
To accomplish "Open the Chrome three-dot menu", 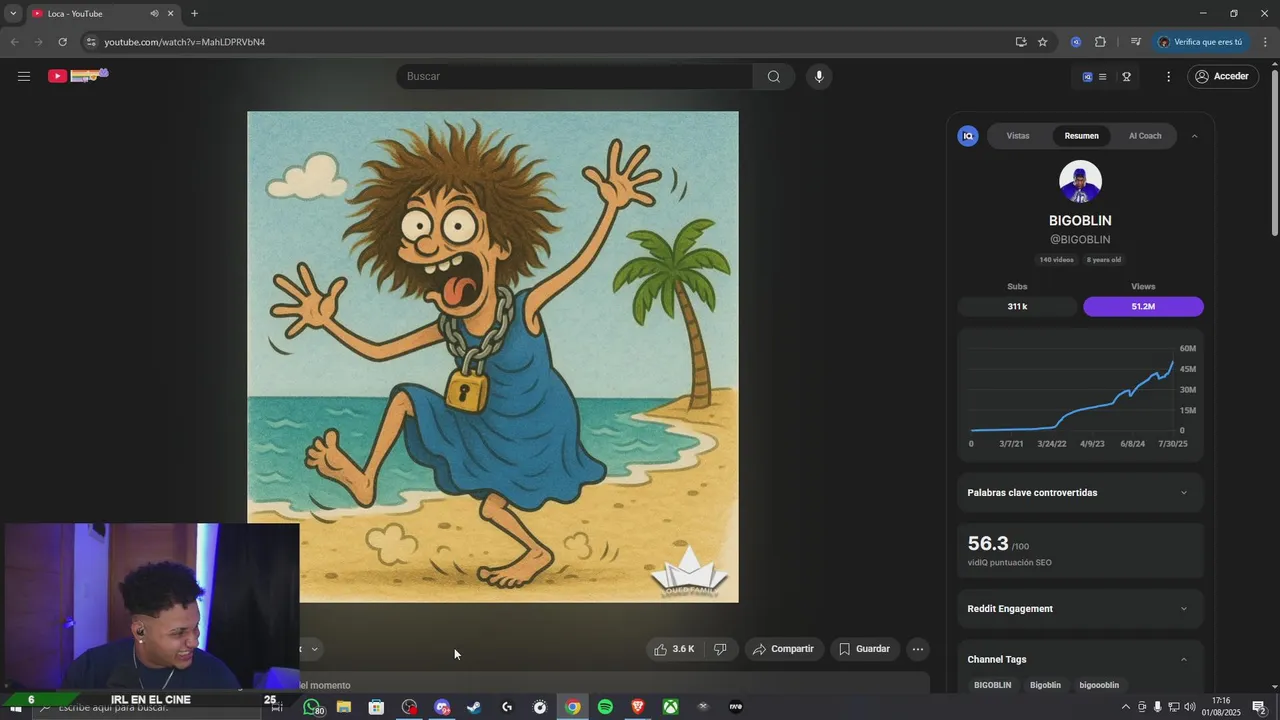I will pyautogui.click(x=1265, y=42).
